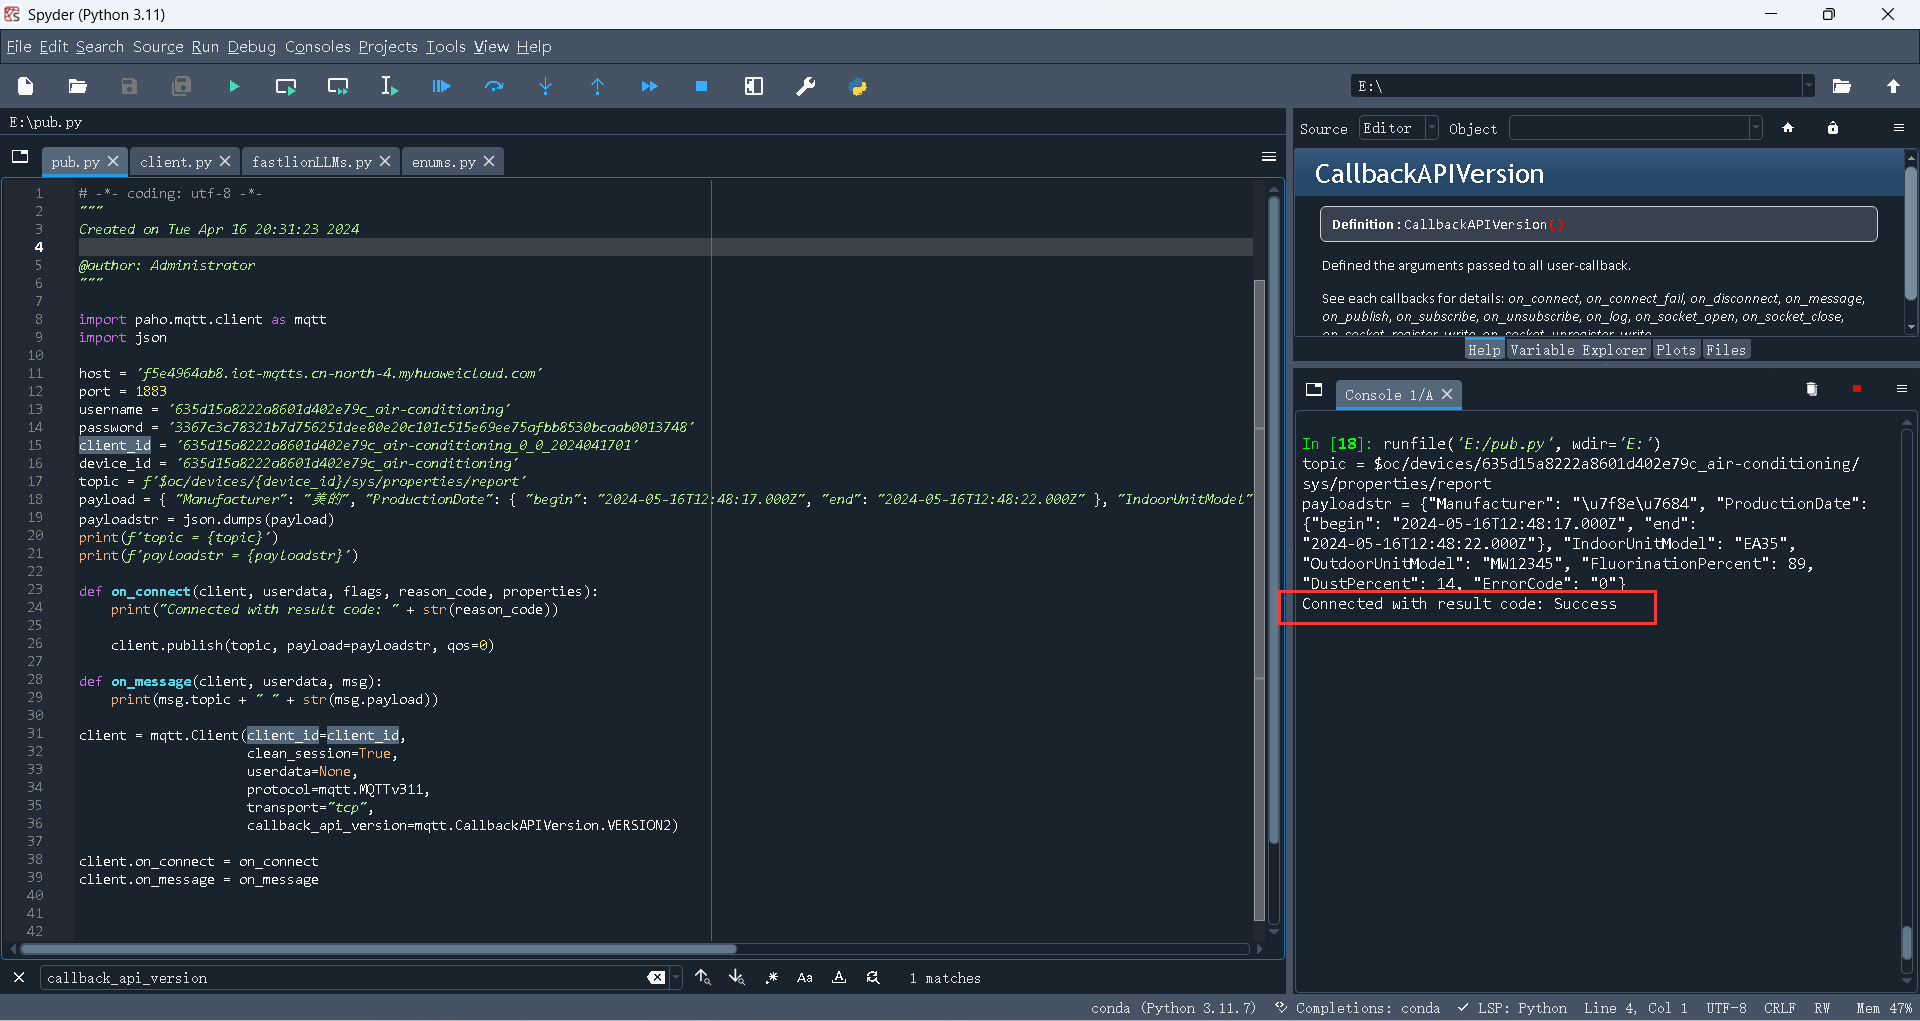Click the Help pane home icon

point(1788,128)
